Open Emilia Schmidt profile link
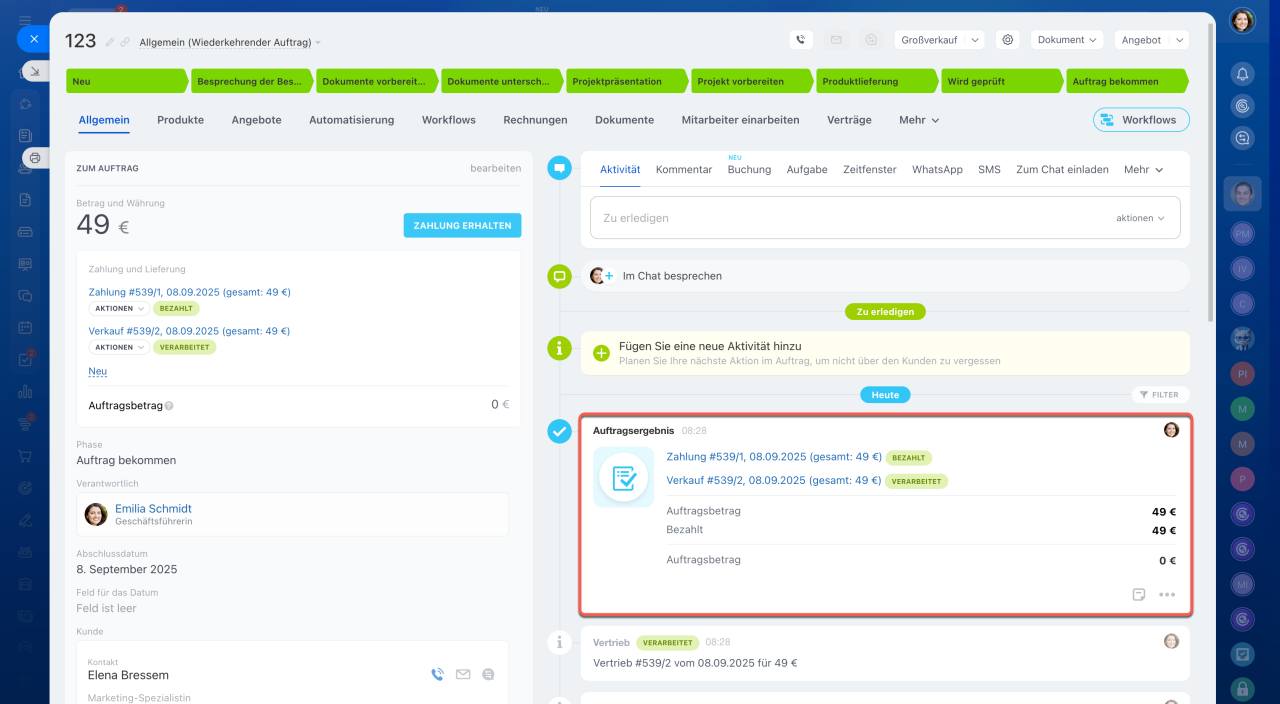The width and height of the screenshot is (1280, 704). (153, 508)
